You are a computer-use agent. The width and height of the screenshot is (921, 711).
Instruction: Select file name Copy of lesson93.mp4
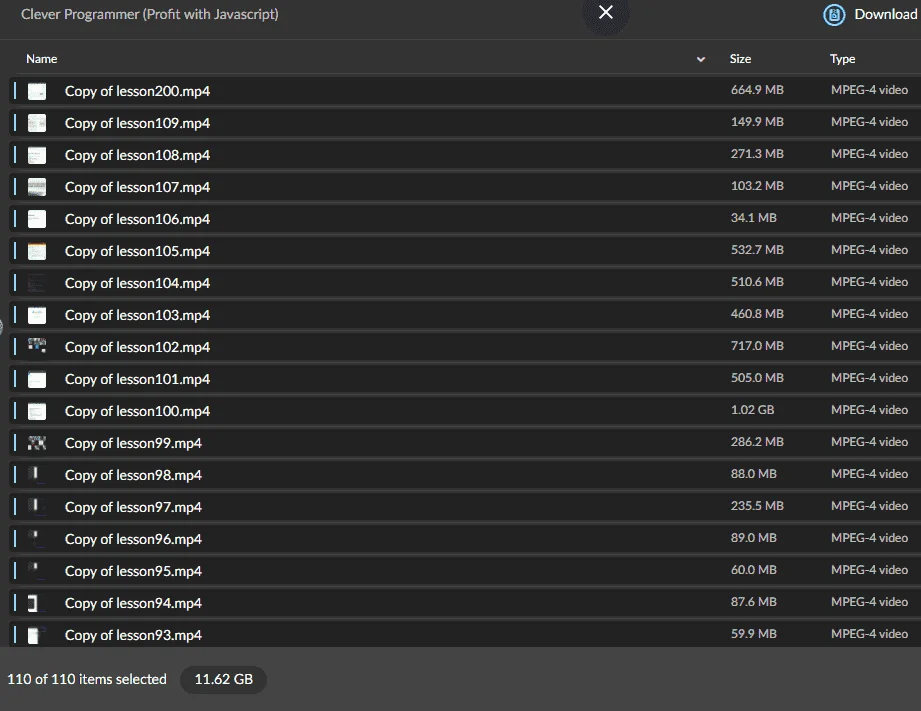coord(133,635)
